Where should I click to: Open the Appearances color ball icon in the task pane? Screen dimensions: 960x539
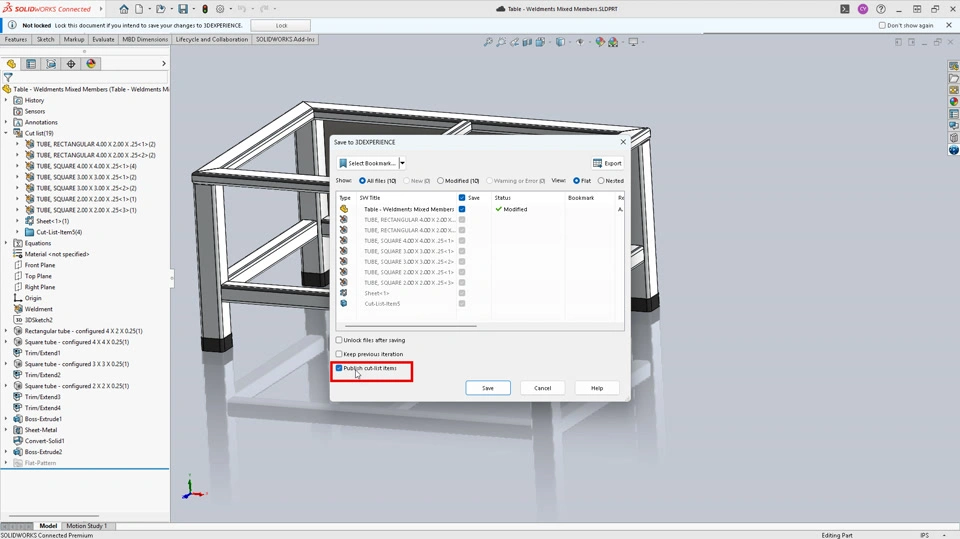coord(953,102)
